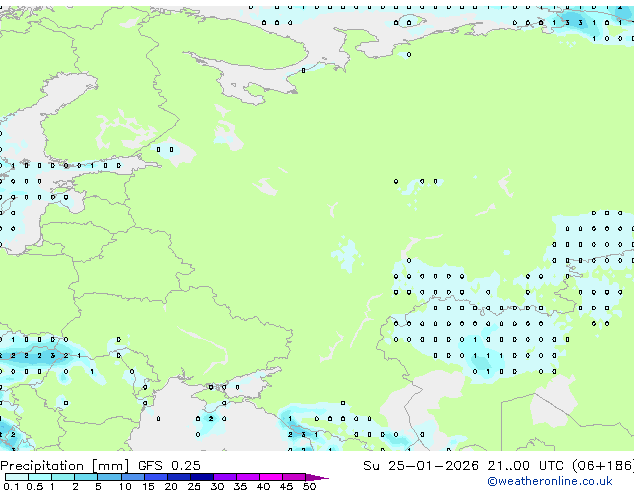Click the legend value '35'
Viewport: 634px width, 490px height.
(240, 486)
